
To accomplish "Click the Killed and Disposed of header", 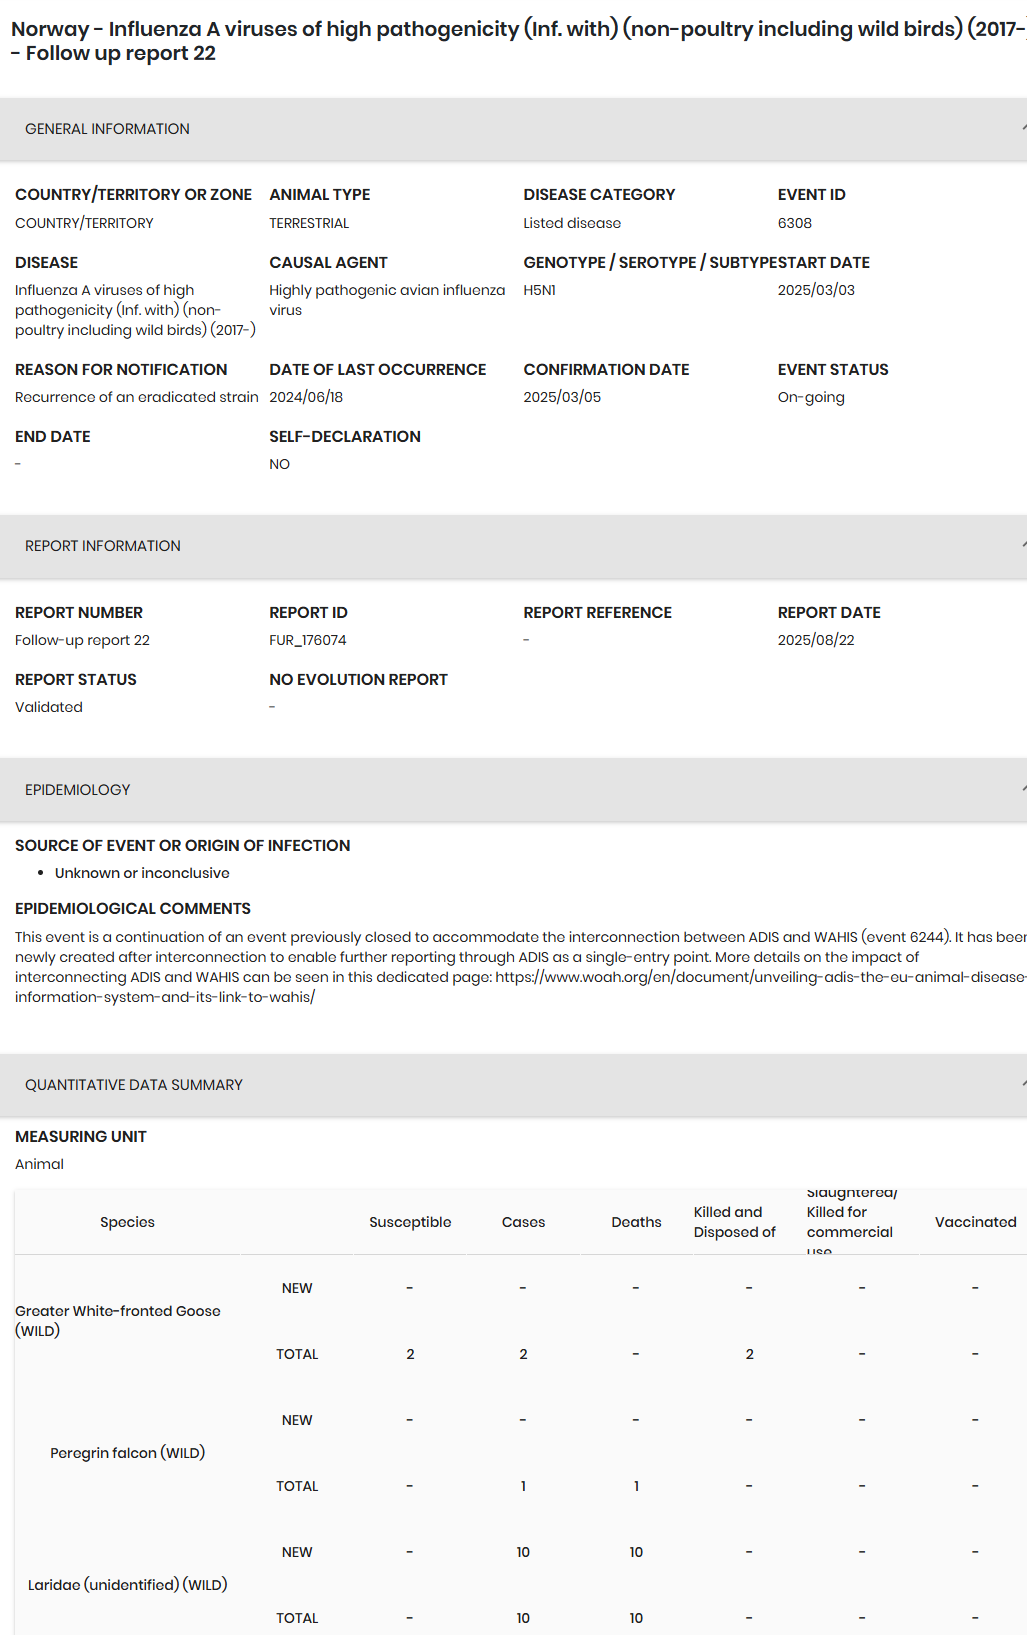I will point(734,1222).
